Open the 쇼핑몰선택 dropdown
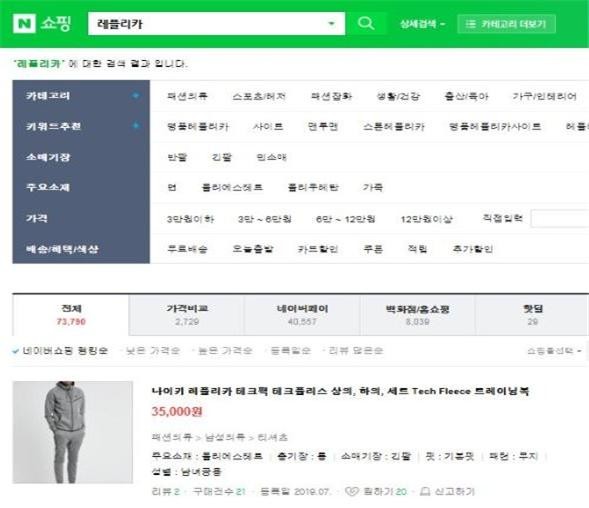 coord(554,351)
